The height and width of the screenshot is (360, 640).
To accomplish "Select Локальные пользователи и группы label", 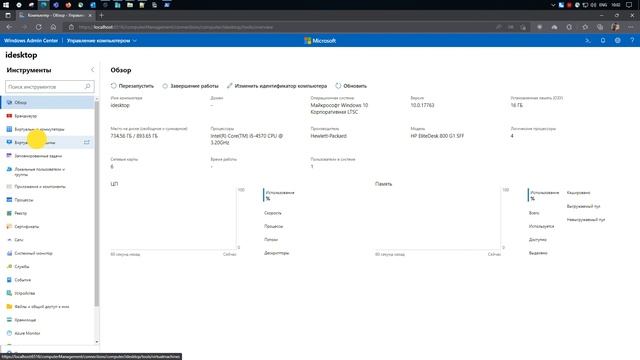I will [x=40, y=171].
